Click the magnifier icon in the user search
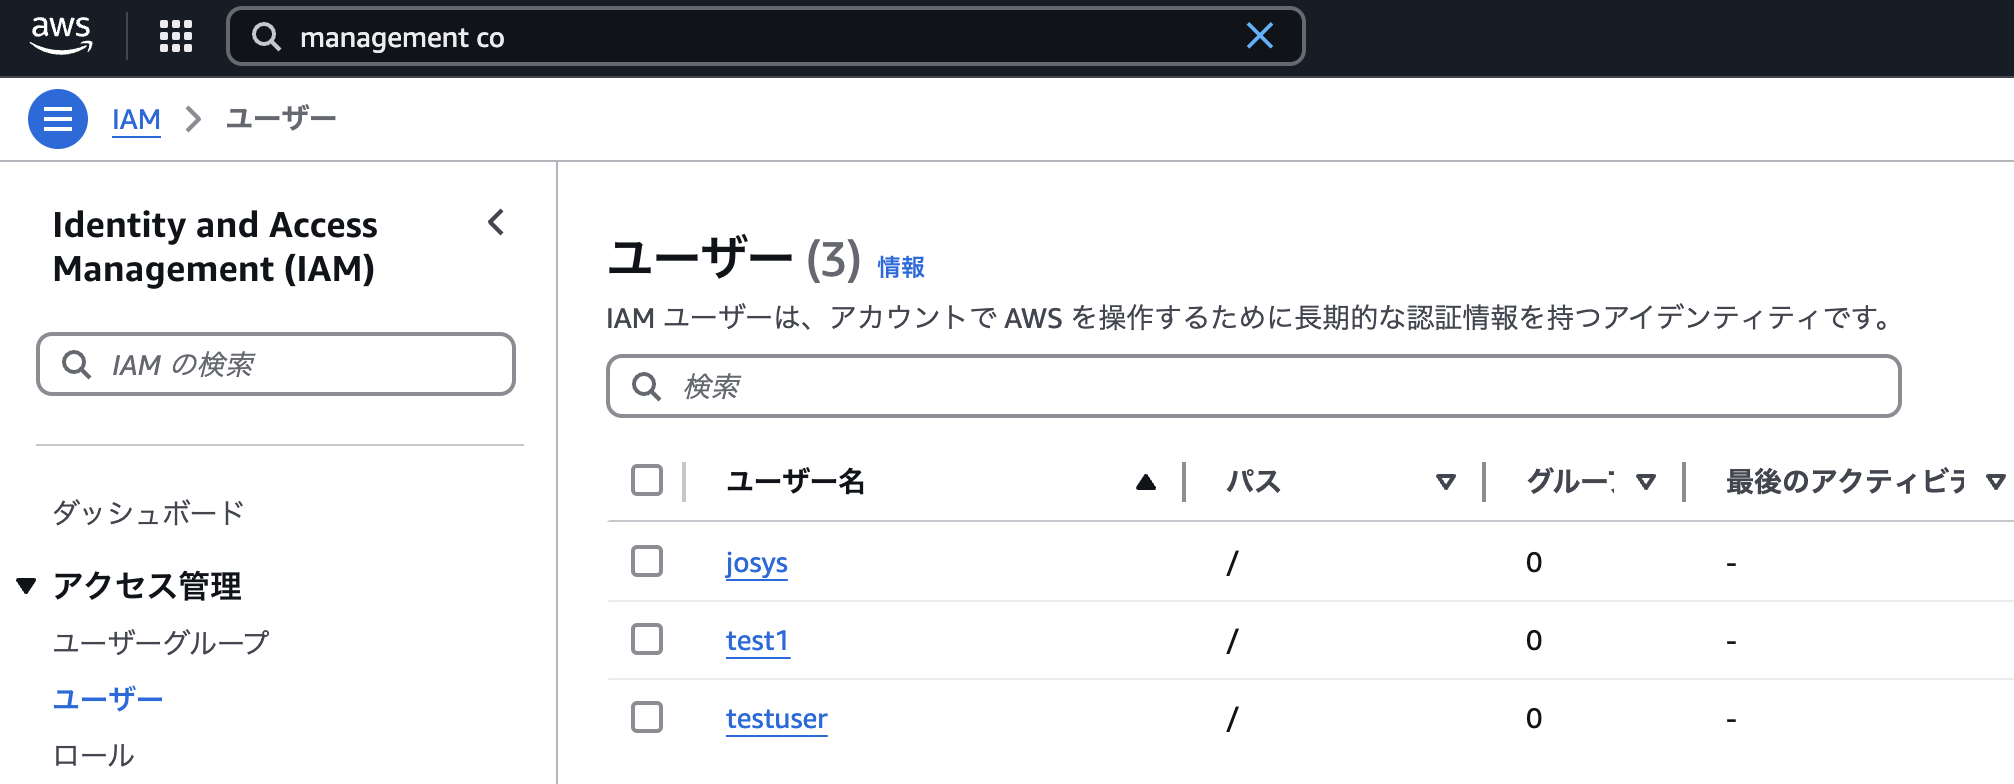Image resolution: width=2014 pixels, height=784 pixels. pyautogui.click(x=647, y=386)
